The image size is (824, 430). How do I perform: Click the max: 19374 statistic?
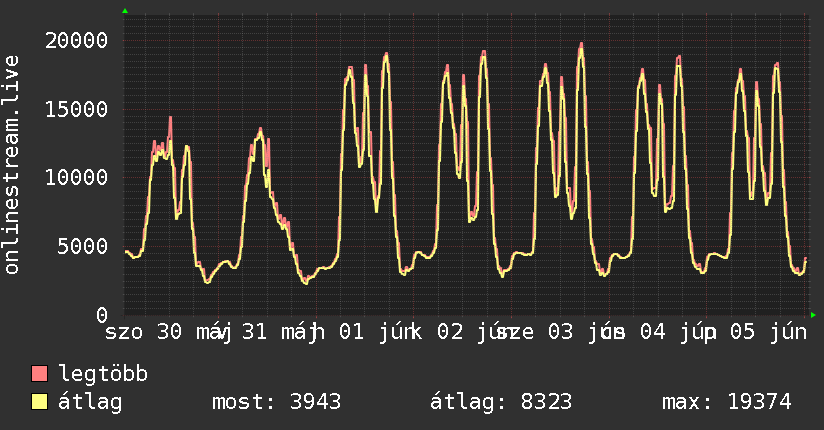click(727, 402)
